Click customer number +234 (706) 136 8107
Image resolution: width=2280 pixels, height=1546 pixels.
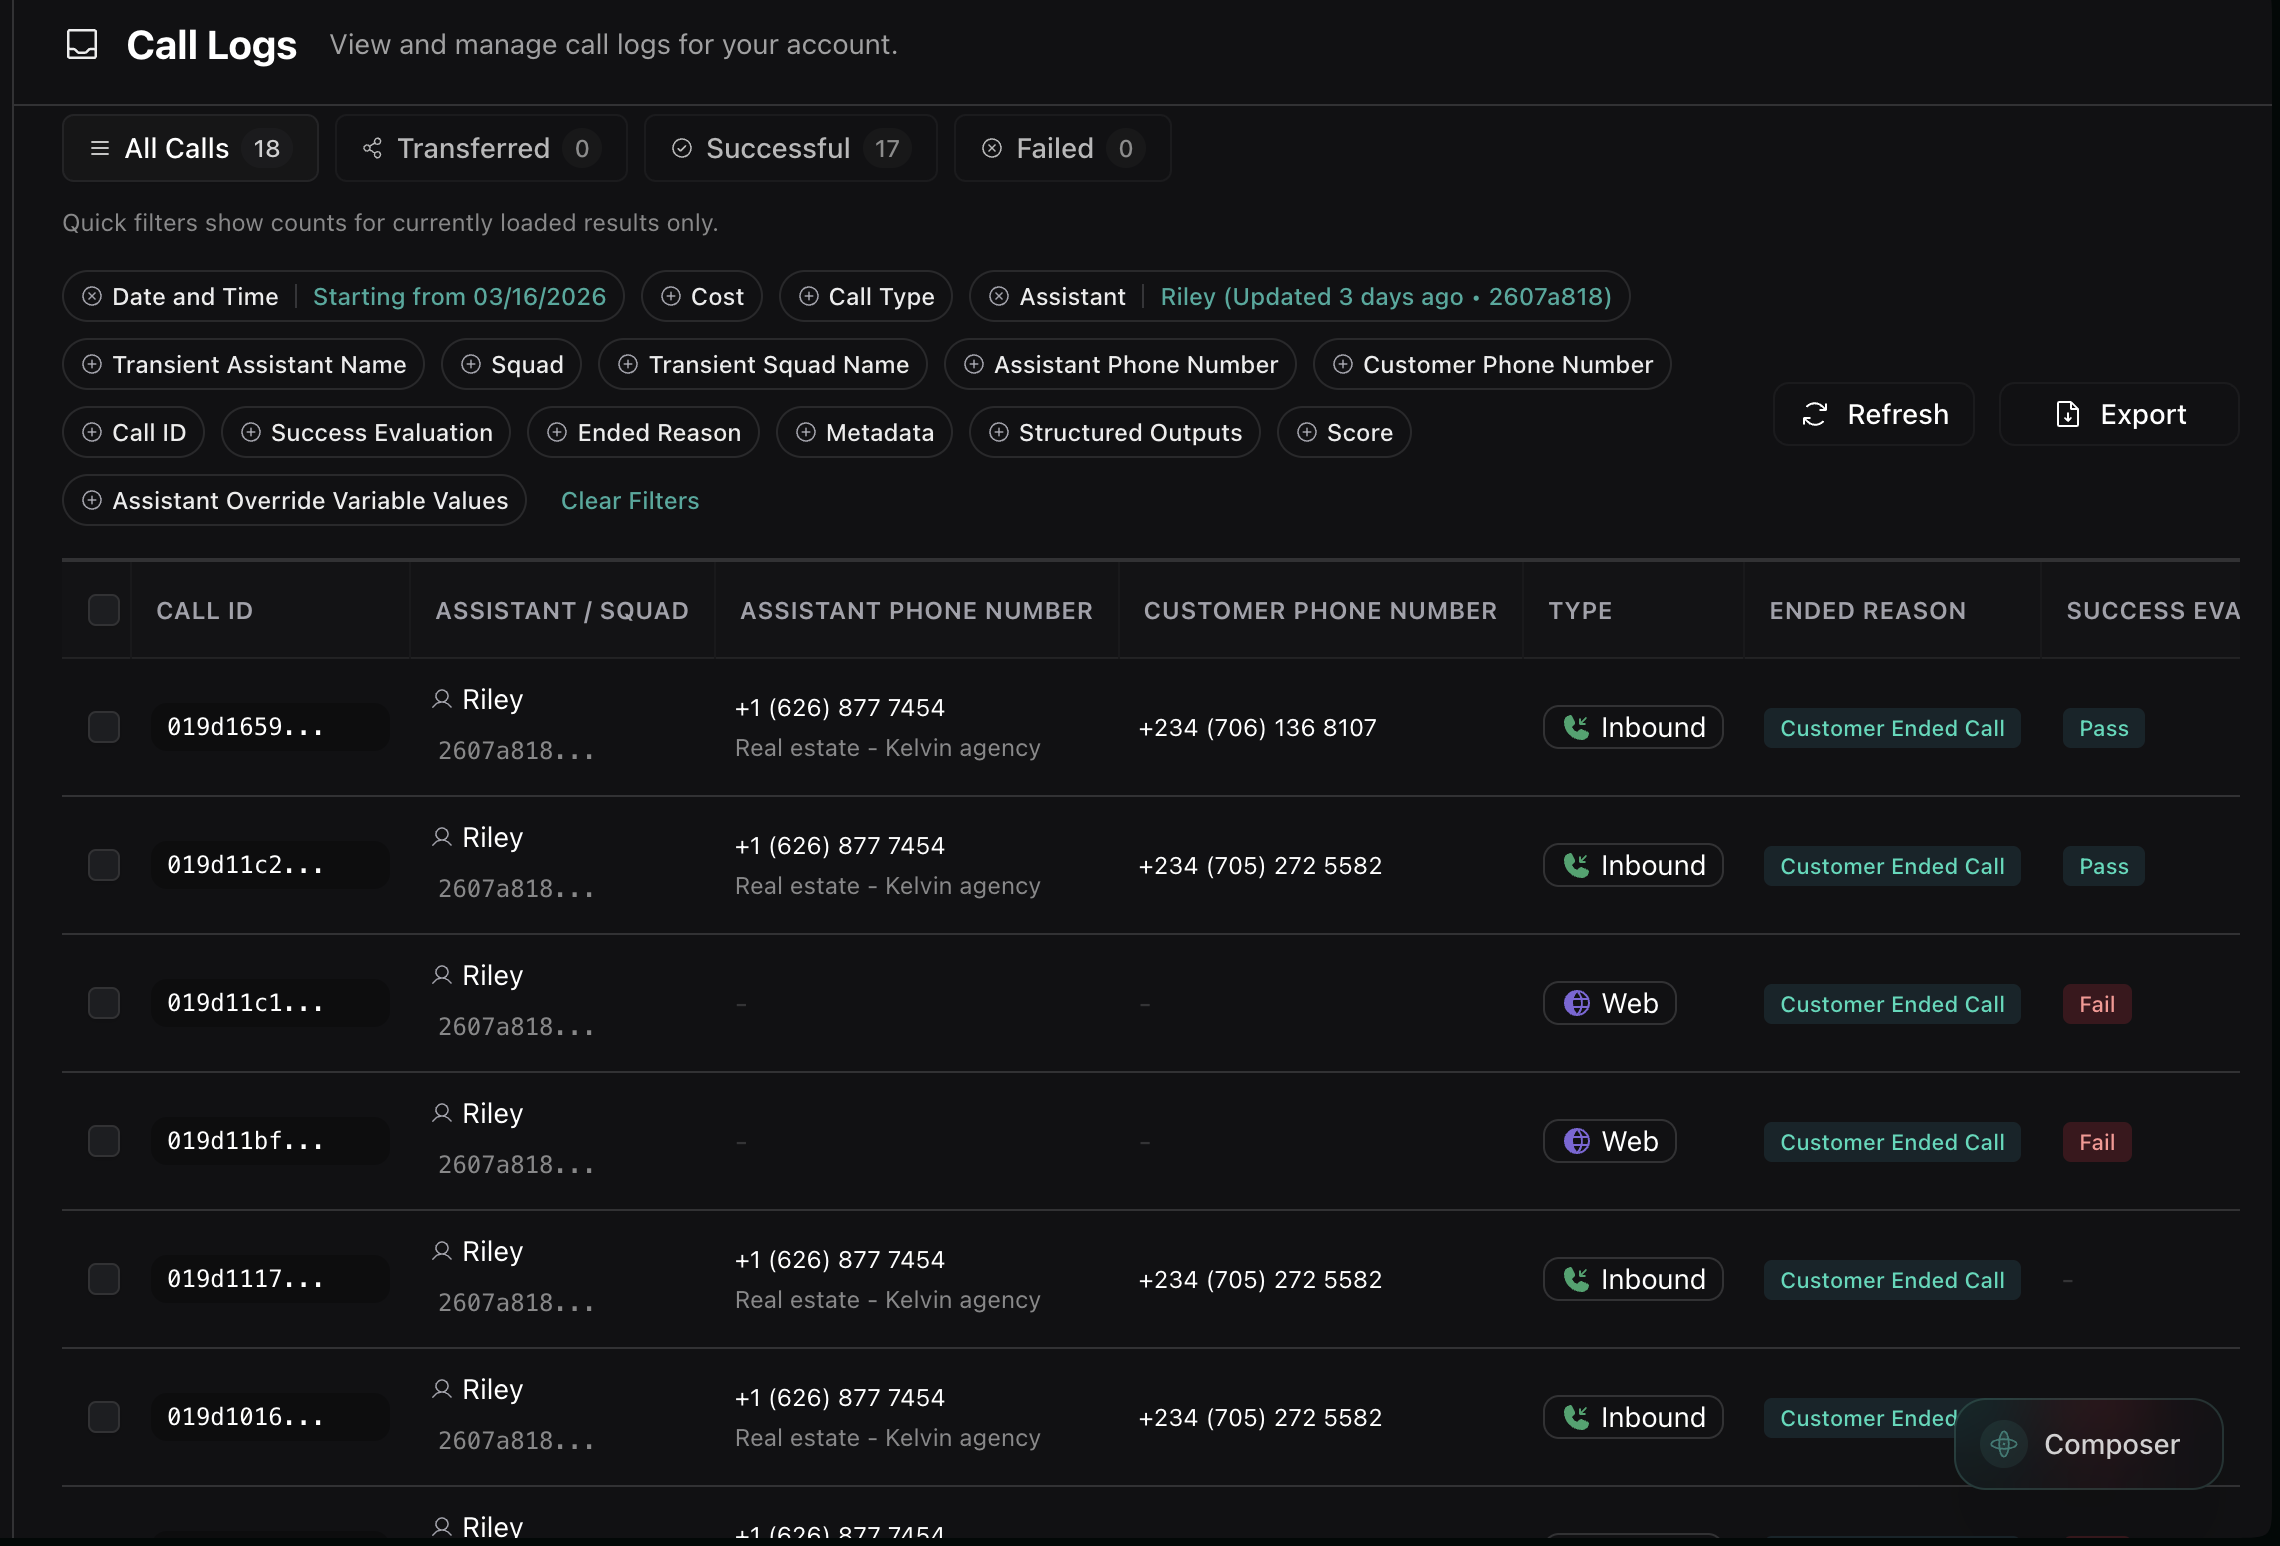point(1257,728)
